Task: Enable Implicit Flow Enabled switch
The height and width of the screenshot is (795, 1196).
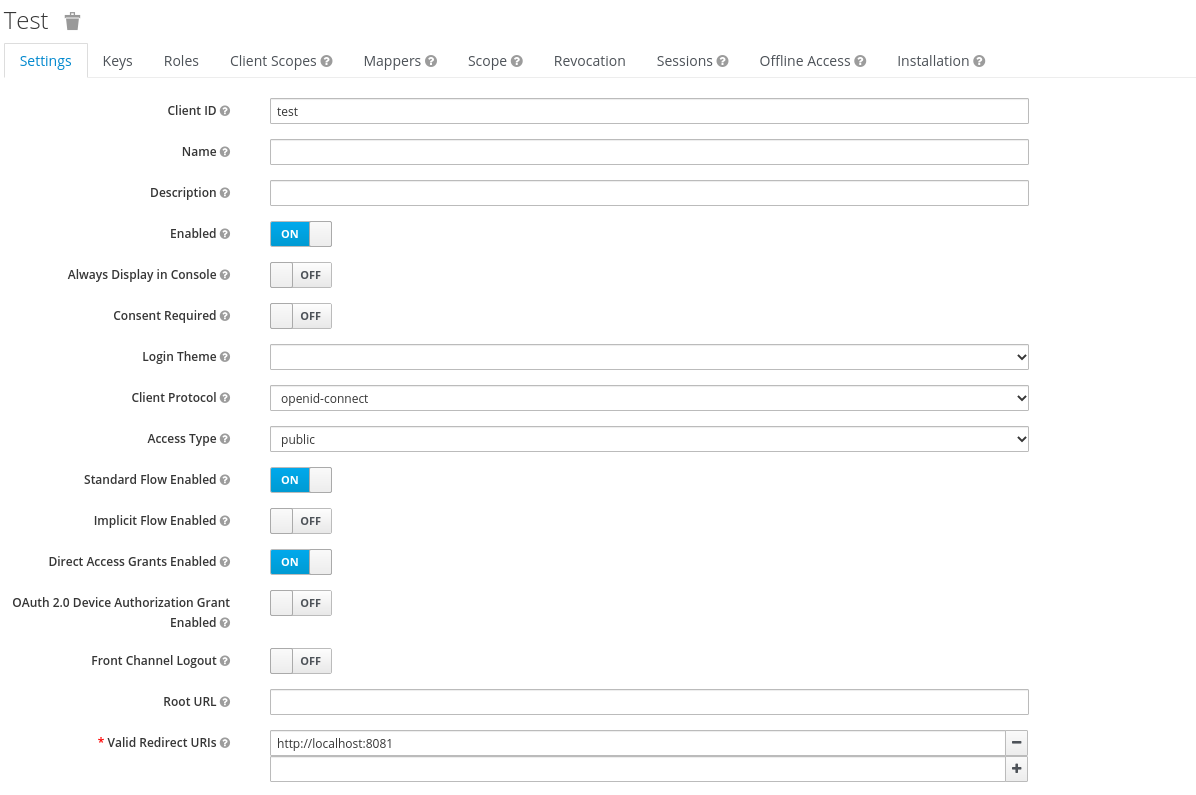Action: pyautogui.click(x=300, y=521)
